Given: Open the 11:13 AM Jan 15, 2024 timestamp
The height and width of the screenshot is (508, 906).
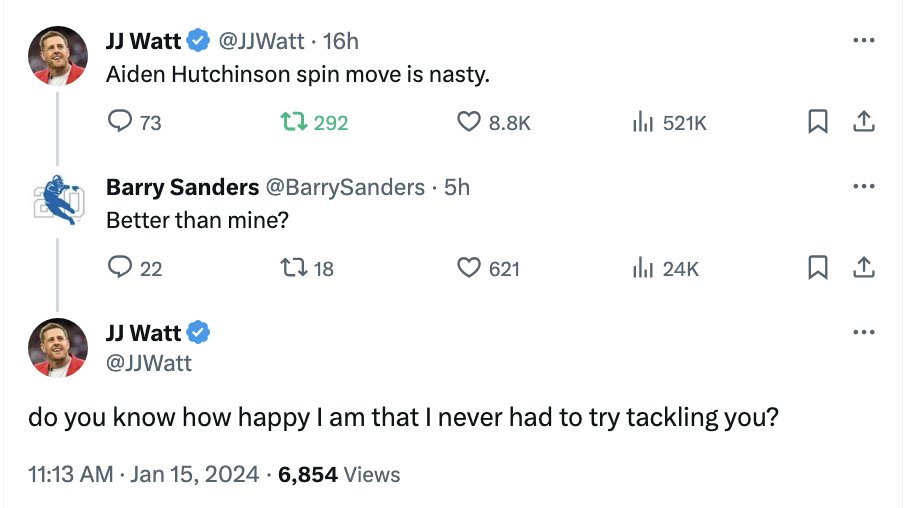Looking at the screenshot, I should pyautogui.click(x=143, y=474).
